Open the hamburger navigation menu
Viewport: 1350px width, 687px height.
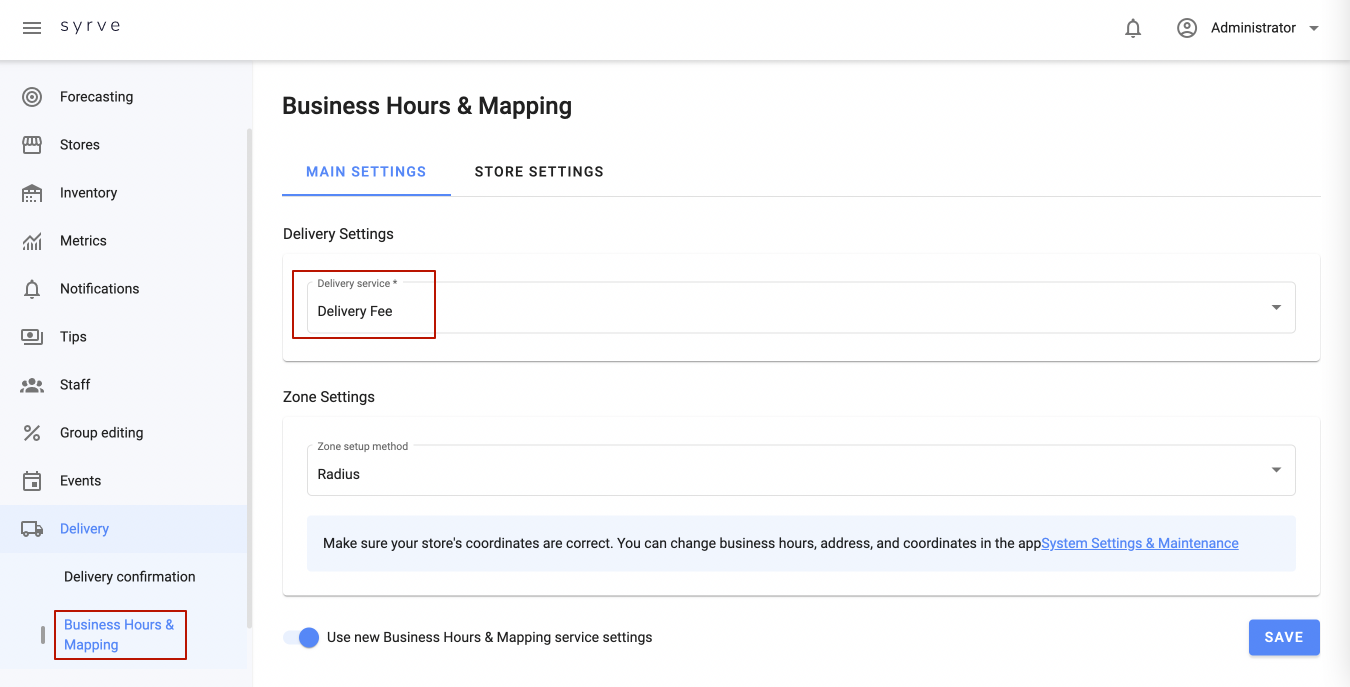coord(32,28)
